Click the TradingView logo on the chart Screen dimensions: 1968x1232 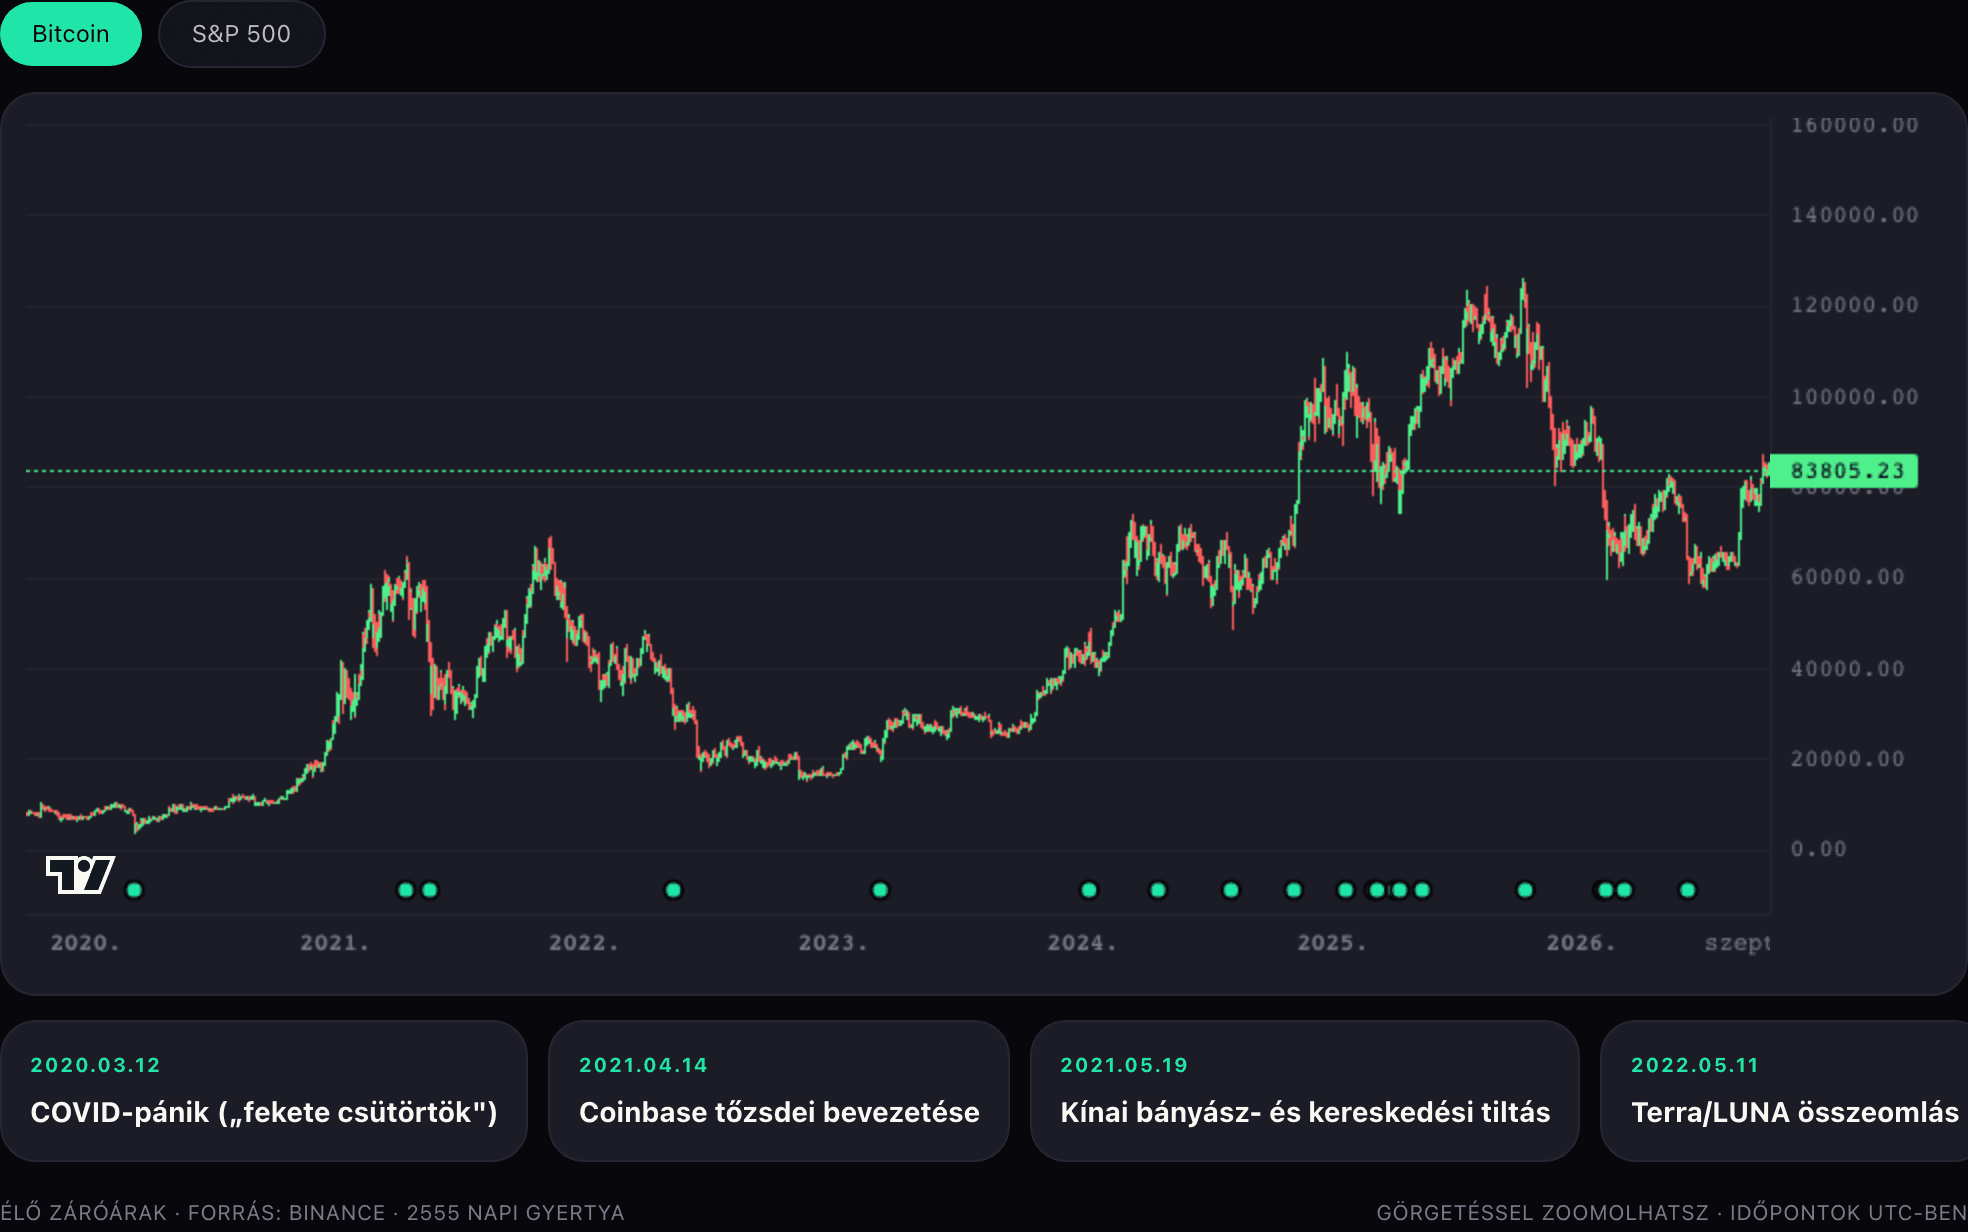(x=80, y=875)
